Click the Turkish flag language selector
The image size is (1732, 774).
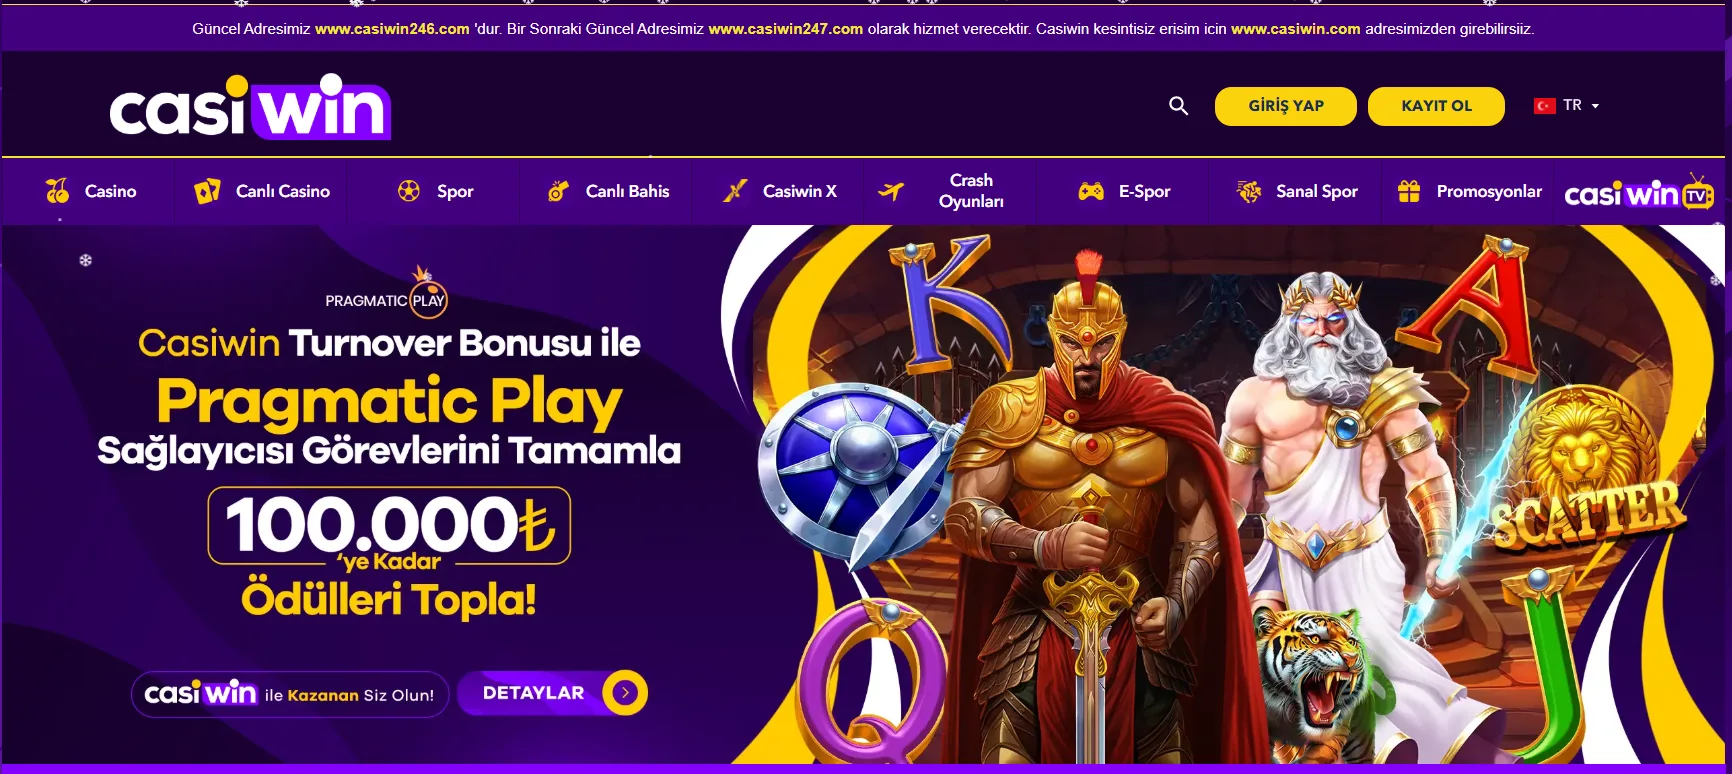pos(1545,106)
